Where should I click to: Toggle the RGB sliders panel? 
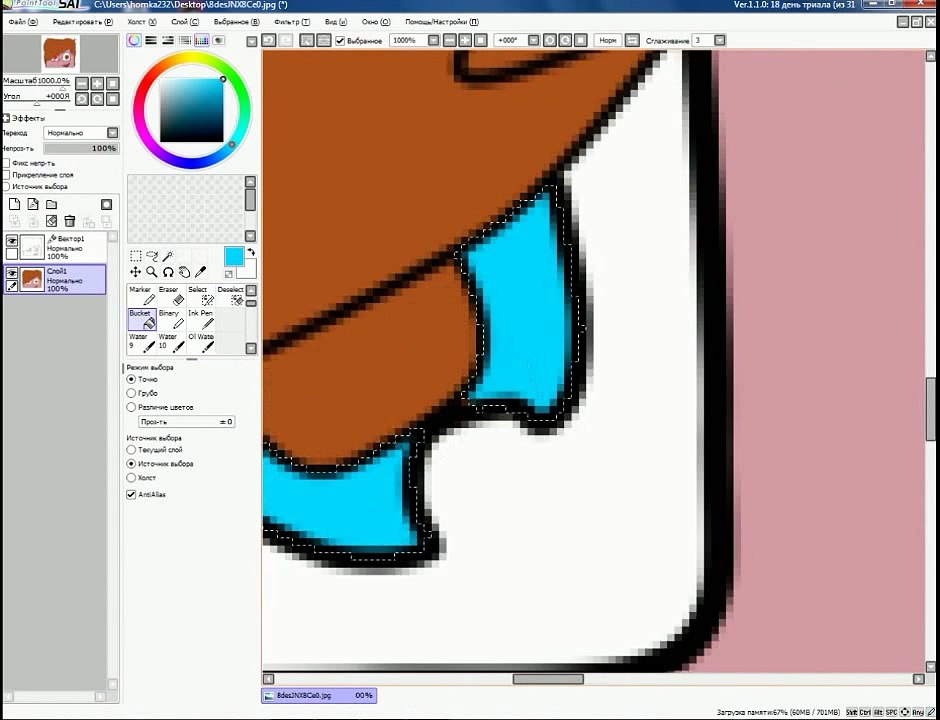click(151, 40)
